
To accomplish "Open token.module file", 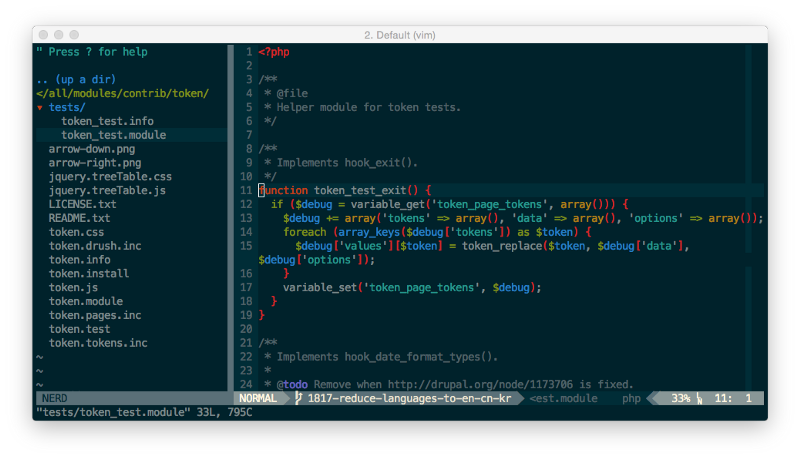I will click(x=86, y=301).
